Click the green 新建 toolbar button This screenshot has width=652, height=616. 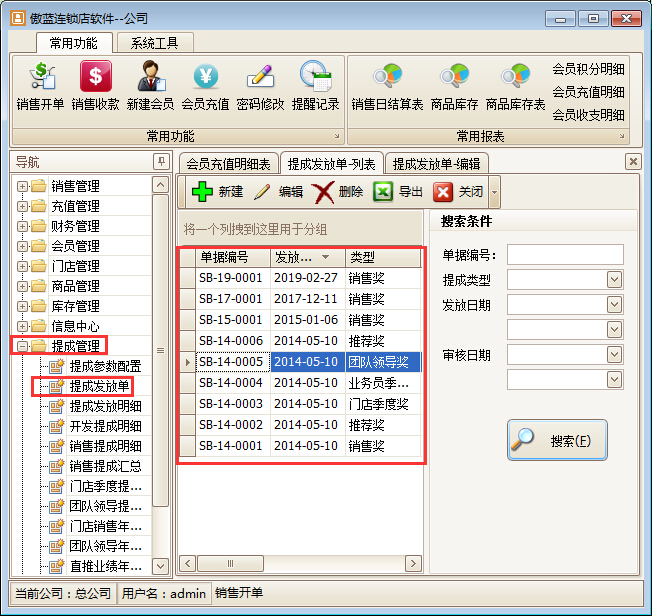click(x=217, y=192)
